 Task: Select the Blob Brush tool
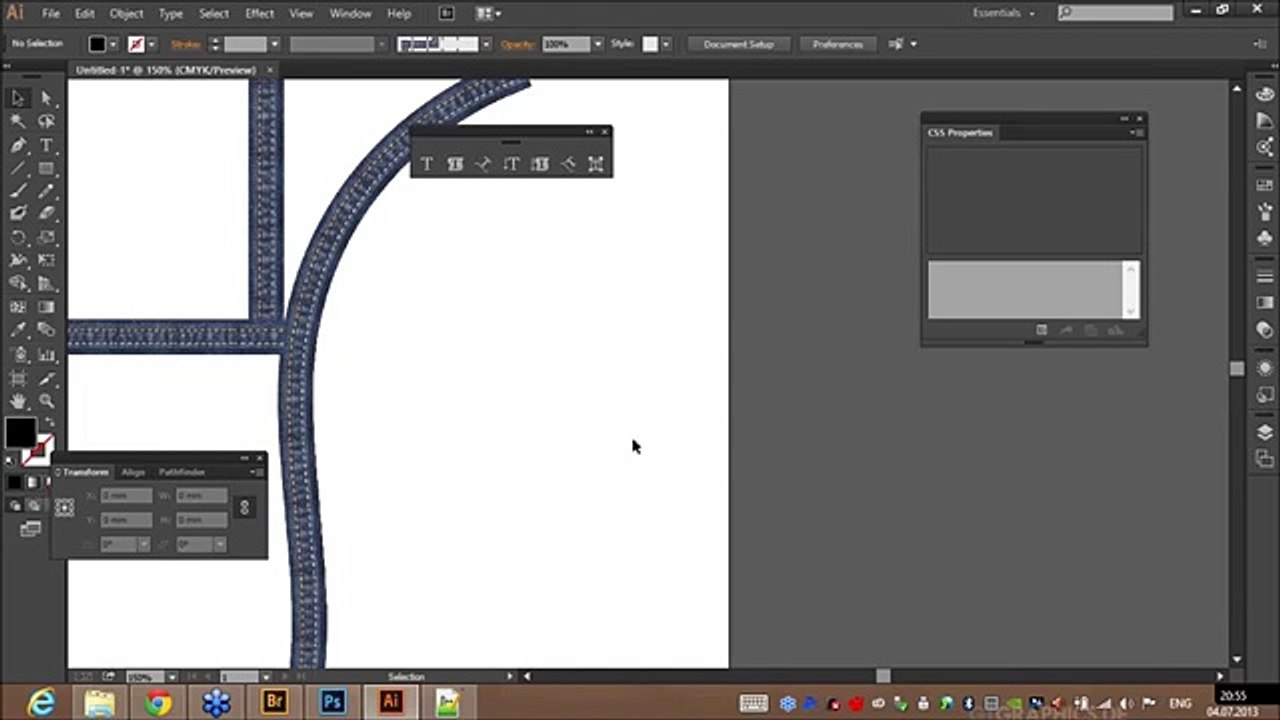click(18, 213)
